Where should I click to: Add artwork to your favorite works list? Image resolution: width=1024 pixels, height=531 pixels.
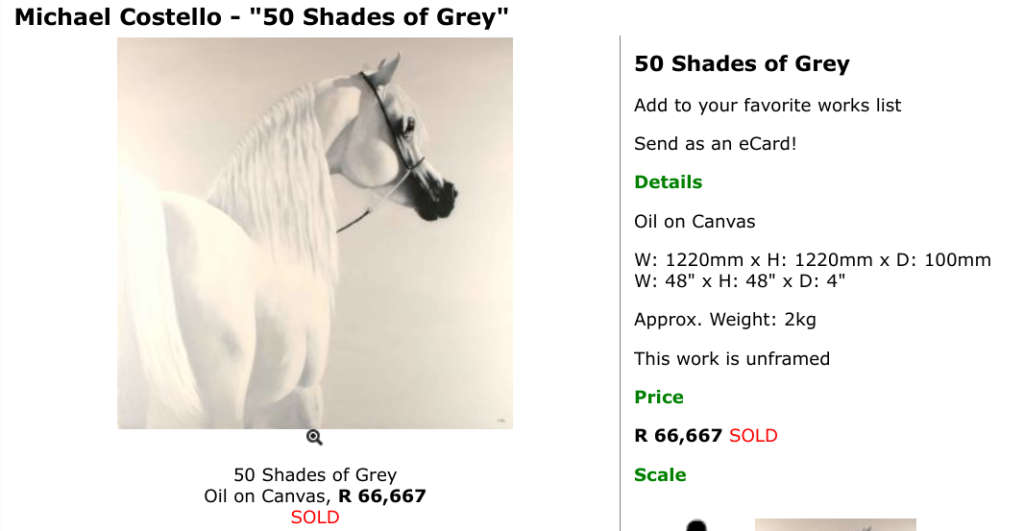point(767,105)
